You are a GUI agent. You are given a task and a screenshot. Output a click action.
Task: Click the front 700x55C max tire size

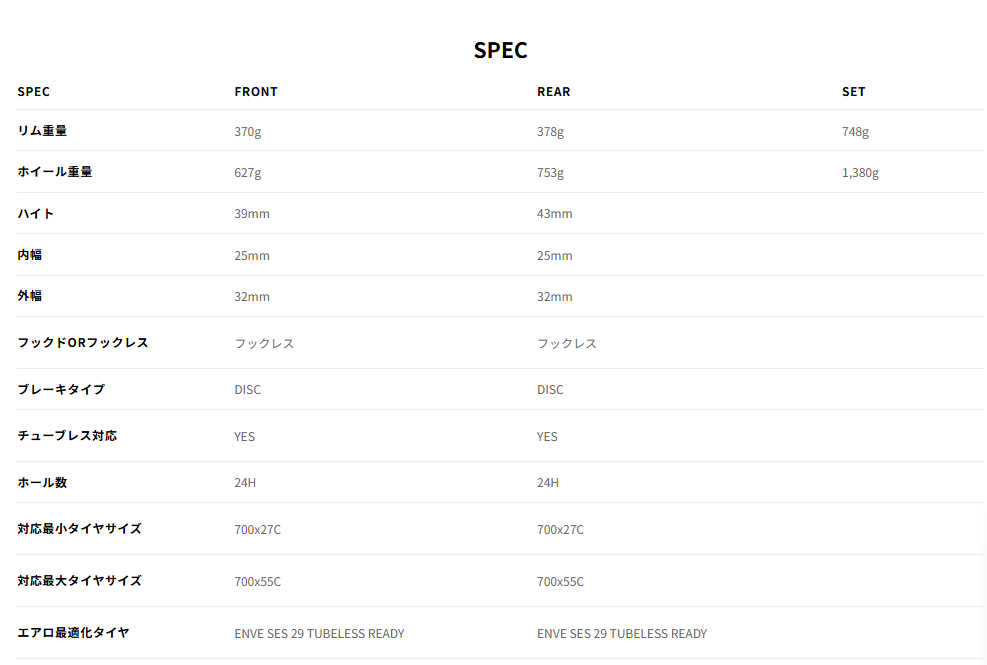tap(257, 582)
